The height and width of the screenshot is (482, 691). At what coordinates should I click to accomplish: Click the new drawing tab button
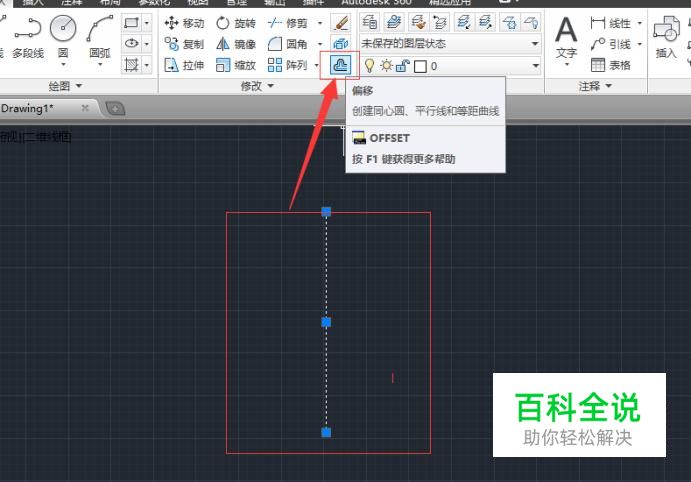pyautogui.click(x=115, y=108)
